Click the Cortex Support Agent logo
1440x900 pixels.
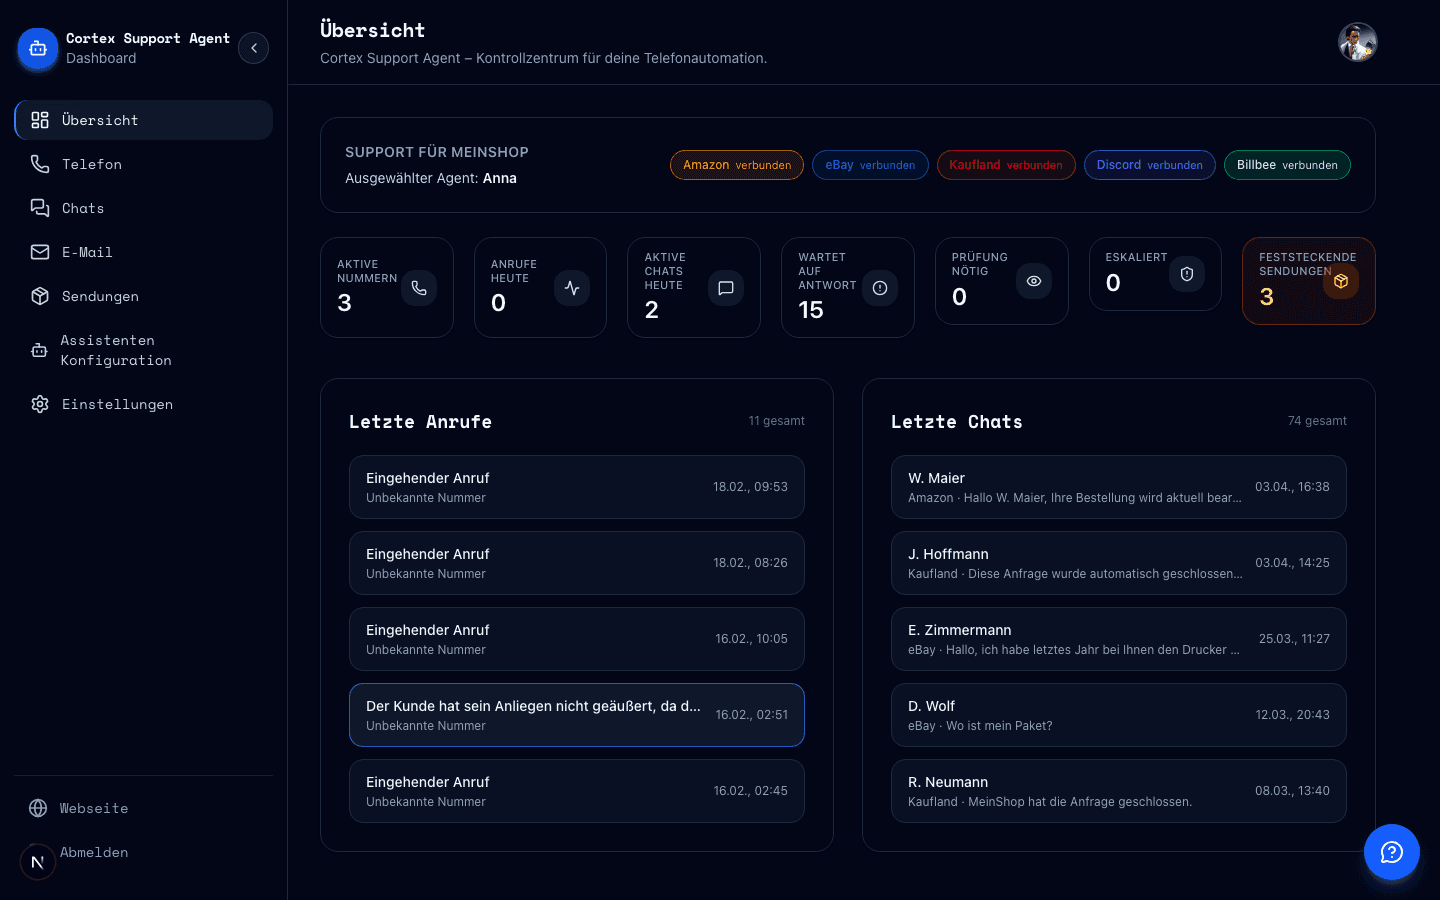click(37, 47)
